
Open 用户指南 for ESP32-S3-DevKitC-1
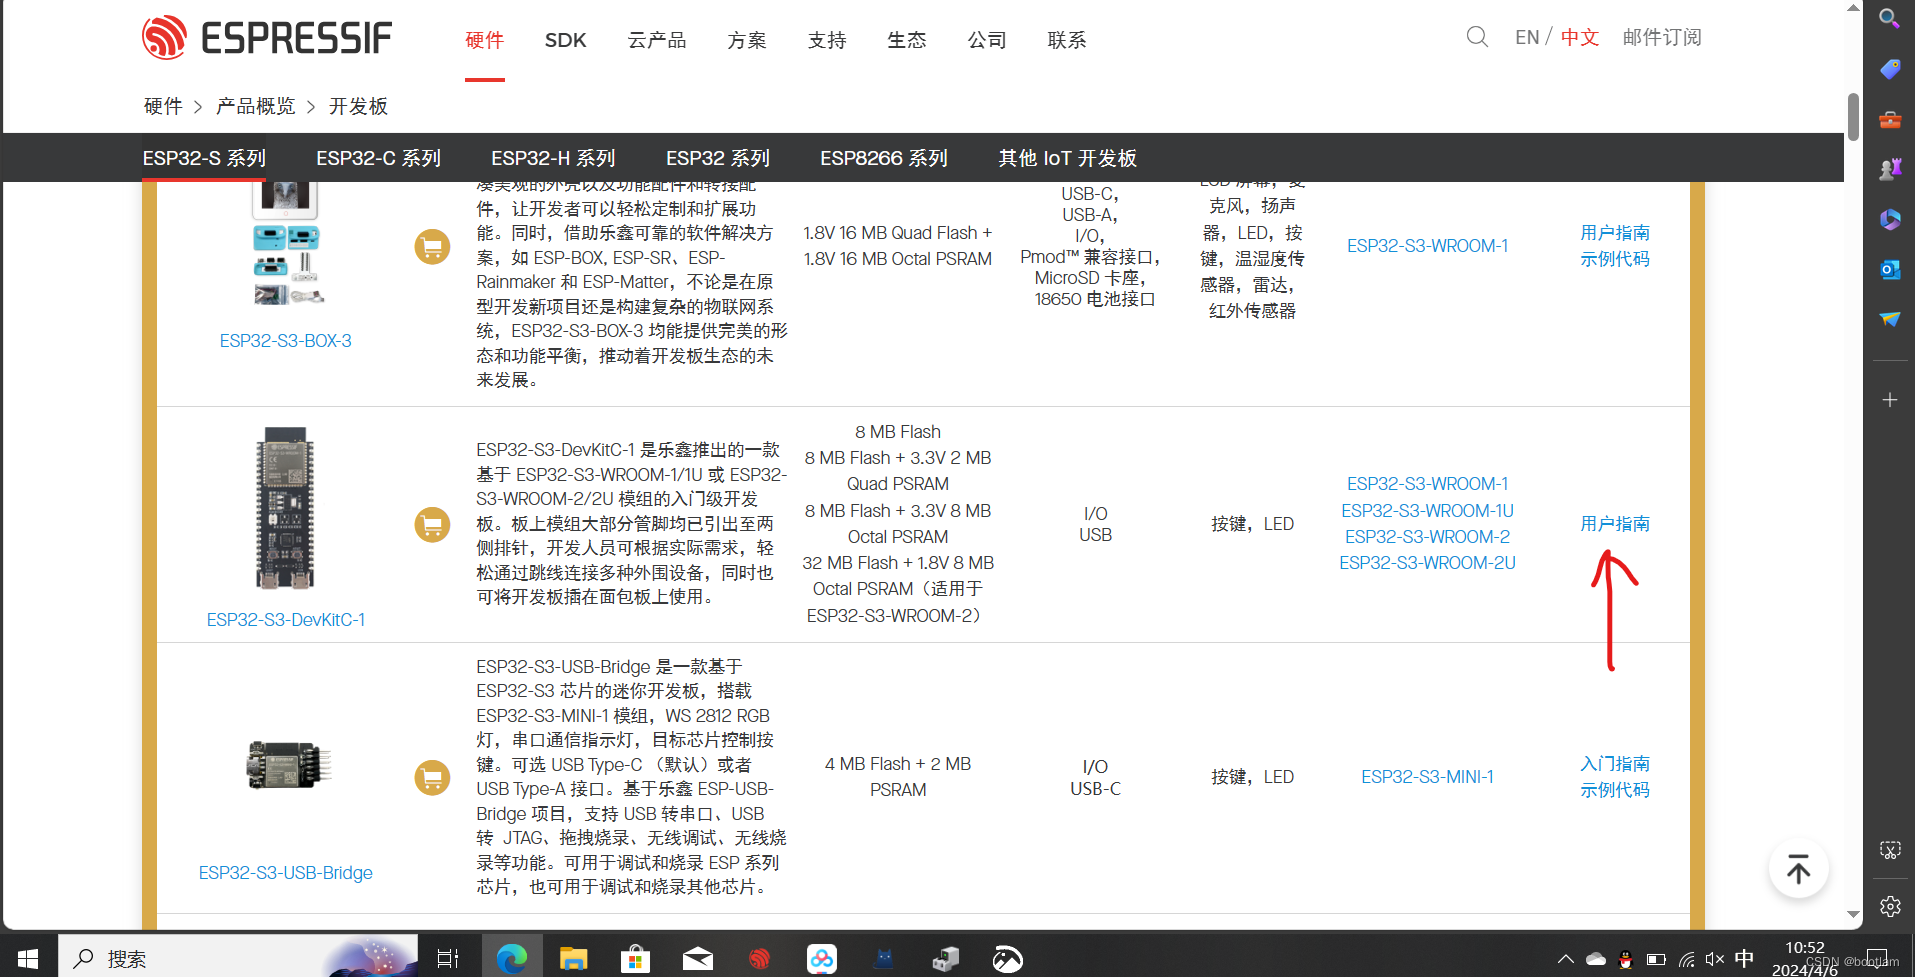[x=1615, y=524]
